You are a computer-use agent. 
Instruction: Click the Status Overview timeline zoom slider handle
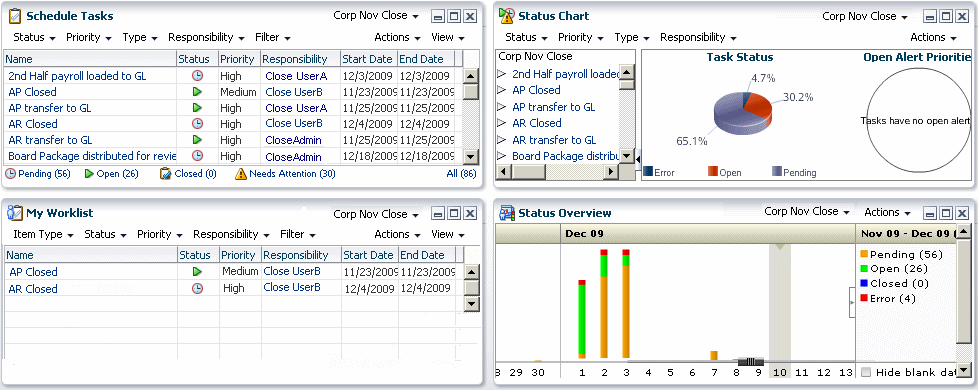tap(751, 361)
